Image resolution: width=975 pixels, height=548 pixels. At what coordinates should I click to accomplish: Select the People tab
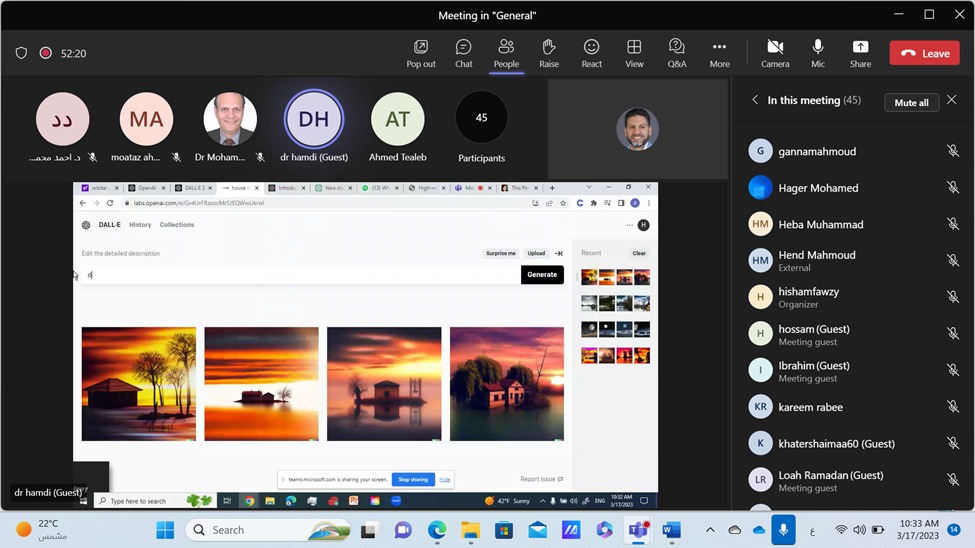point(506,53)
